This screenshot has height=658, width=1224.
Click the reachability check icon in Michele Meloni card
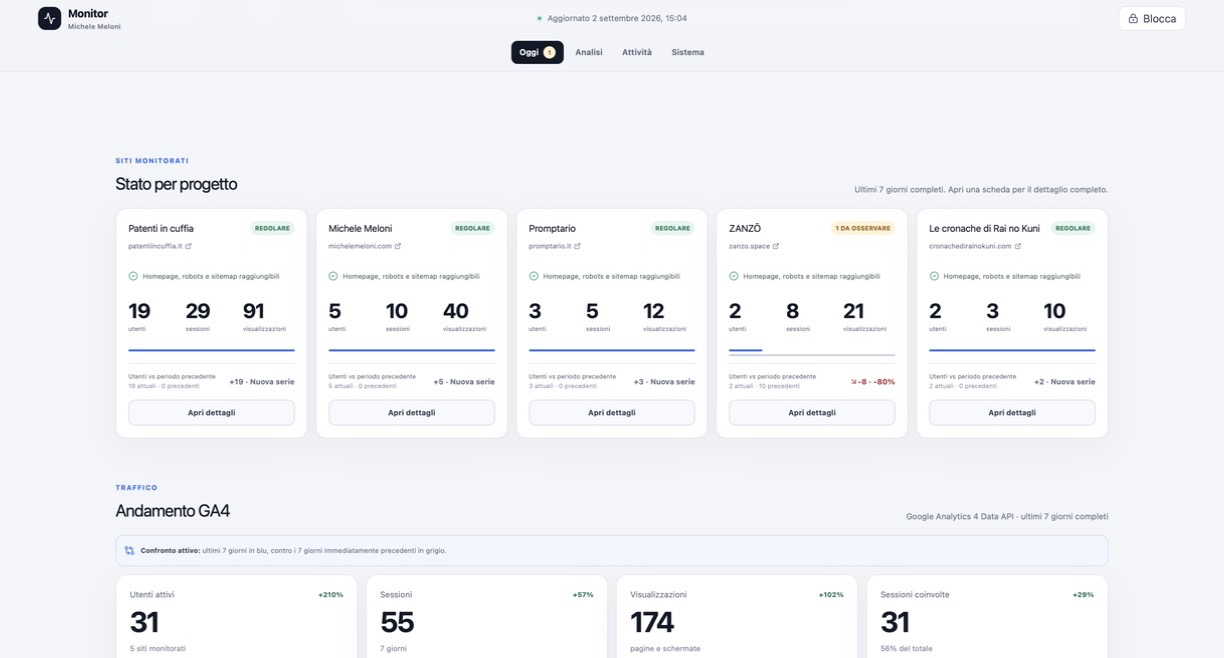[x=333, y=276]
